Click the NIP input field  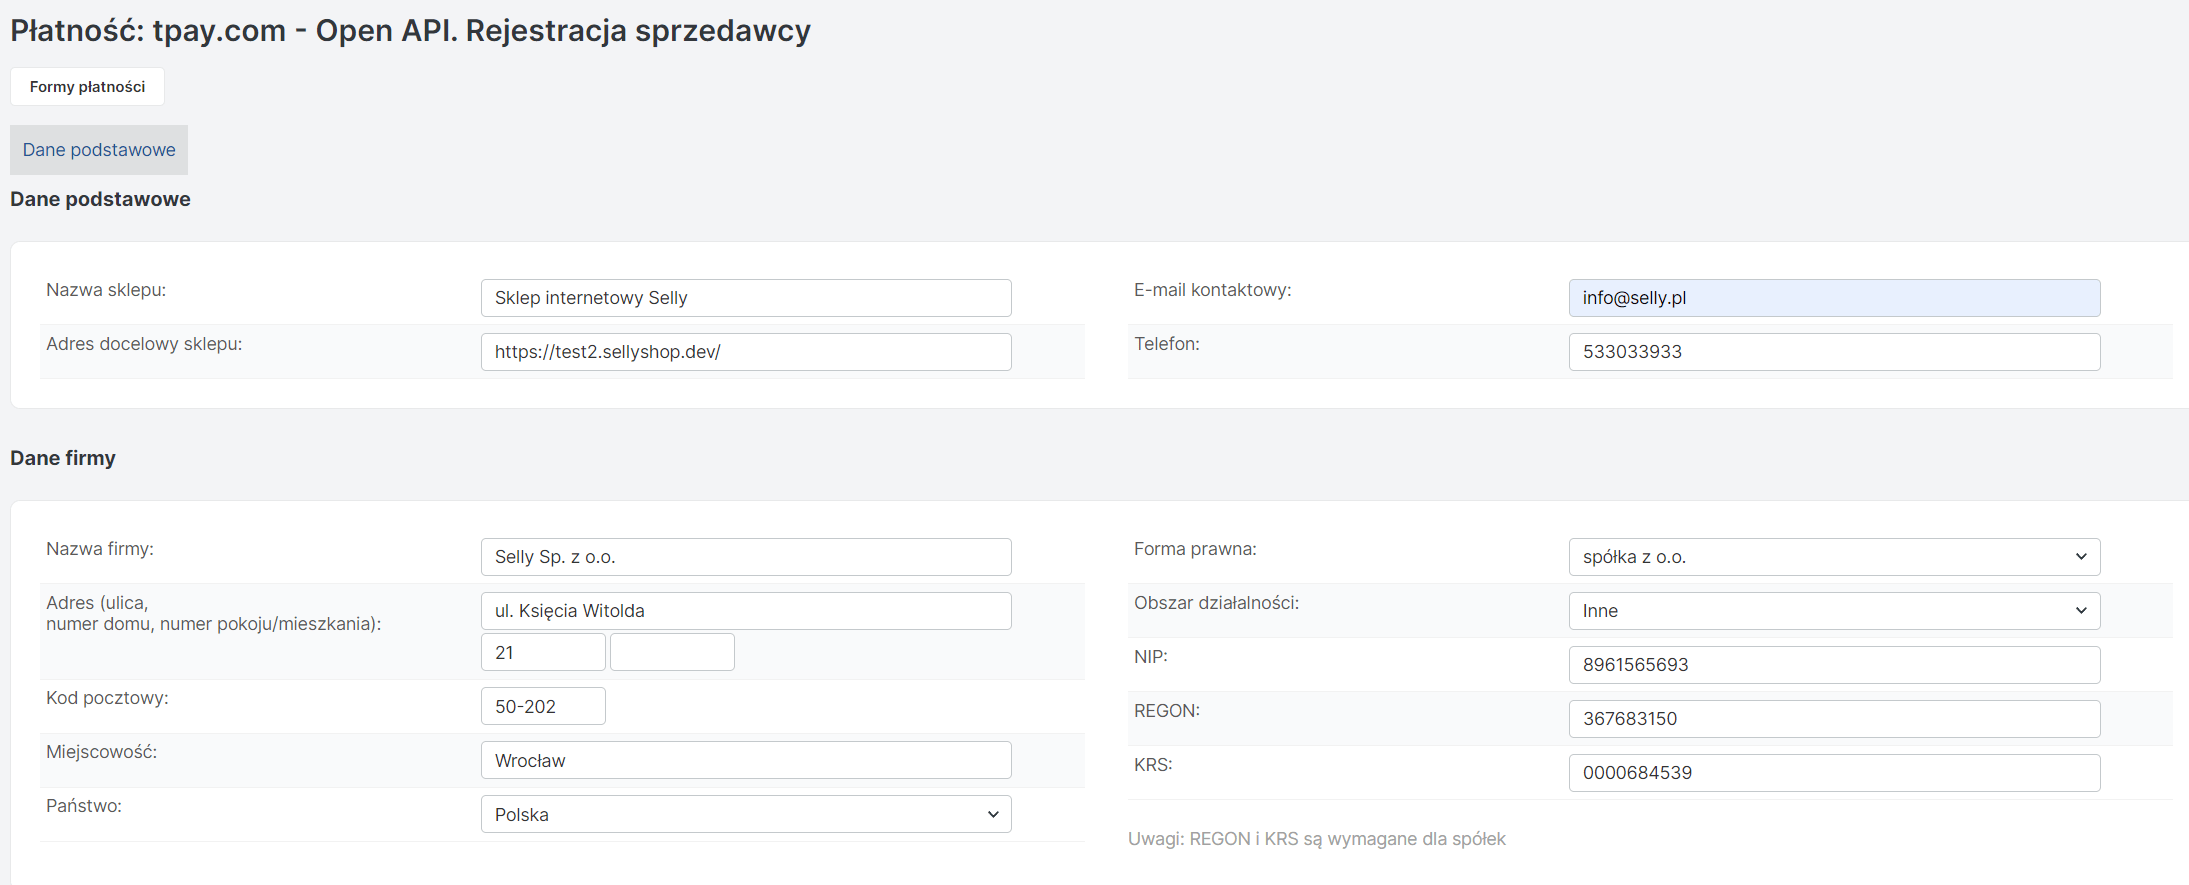click(x=1833, y=665)
